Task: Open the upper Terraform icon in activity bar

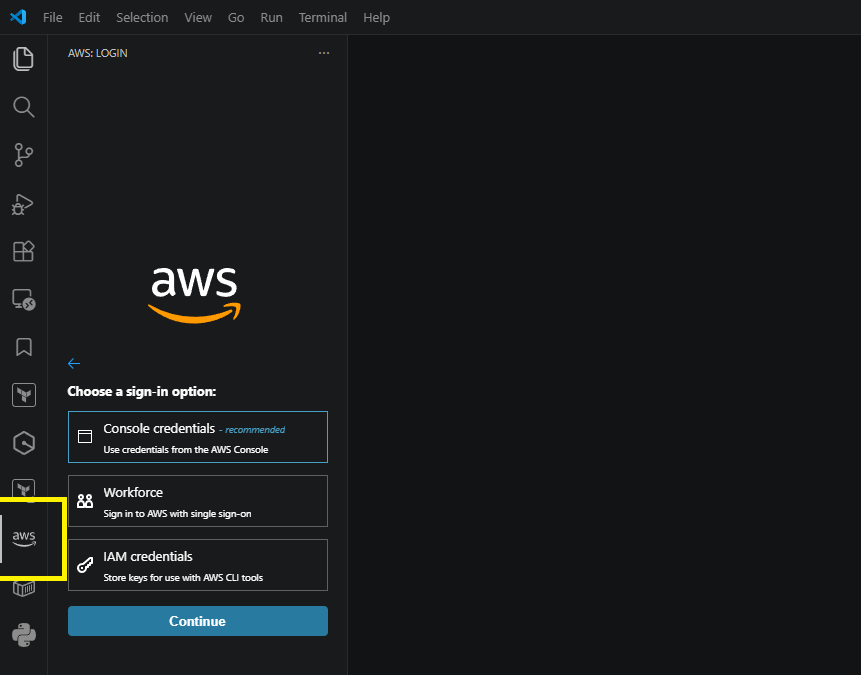Action: click(x=24, y=395)
